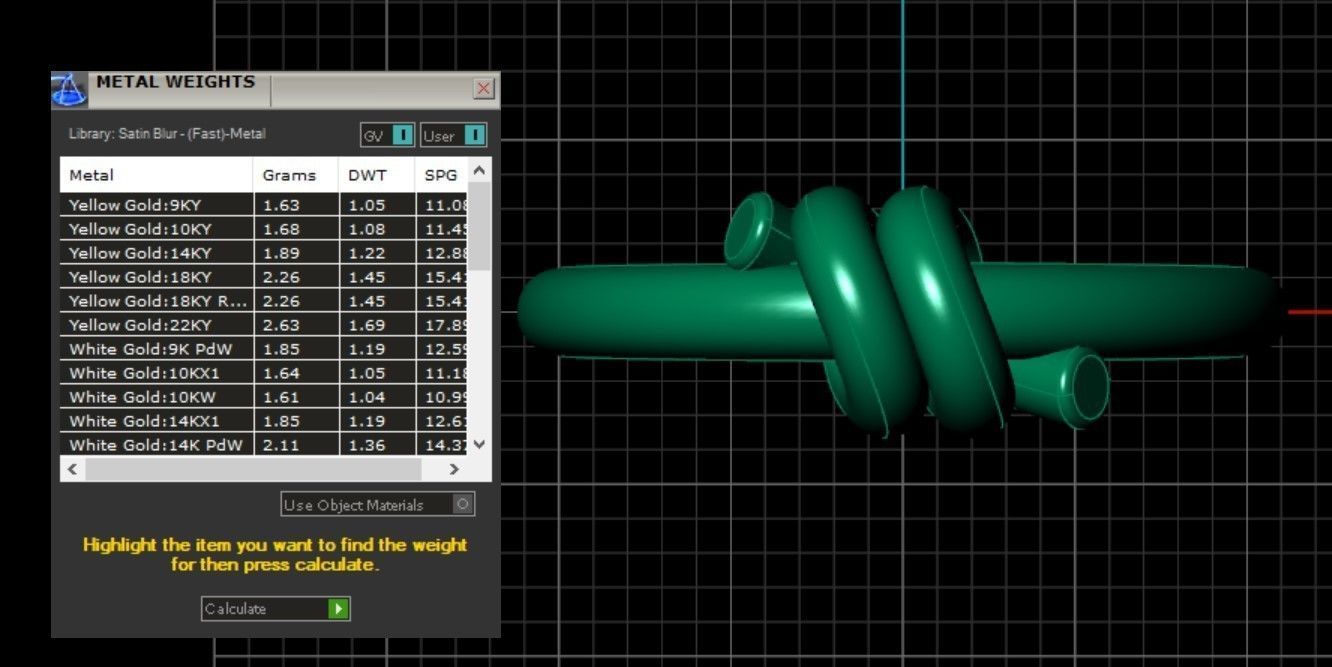Select the Yellow Gold:18KY R... row
The height and width of the screenshot is (667, 1332).
click(x=264, y=301)
